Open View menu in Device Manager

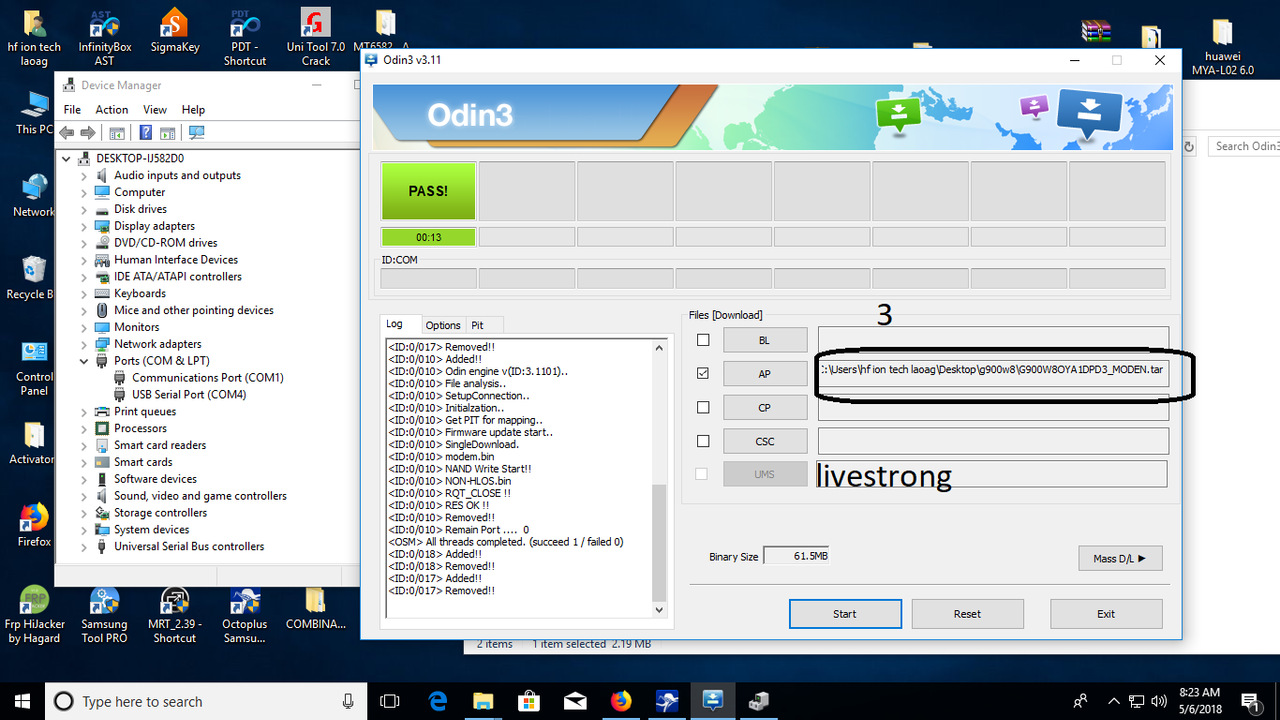click(x=155, y=110)
